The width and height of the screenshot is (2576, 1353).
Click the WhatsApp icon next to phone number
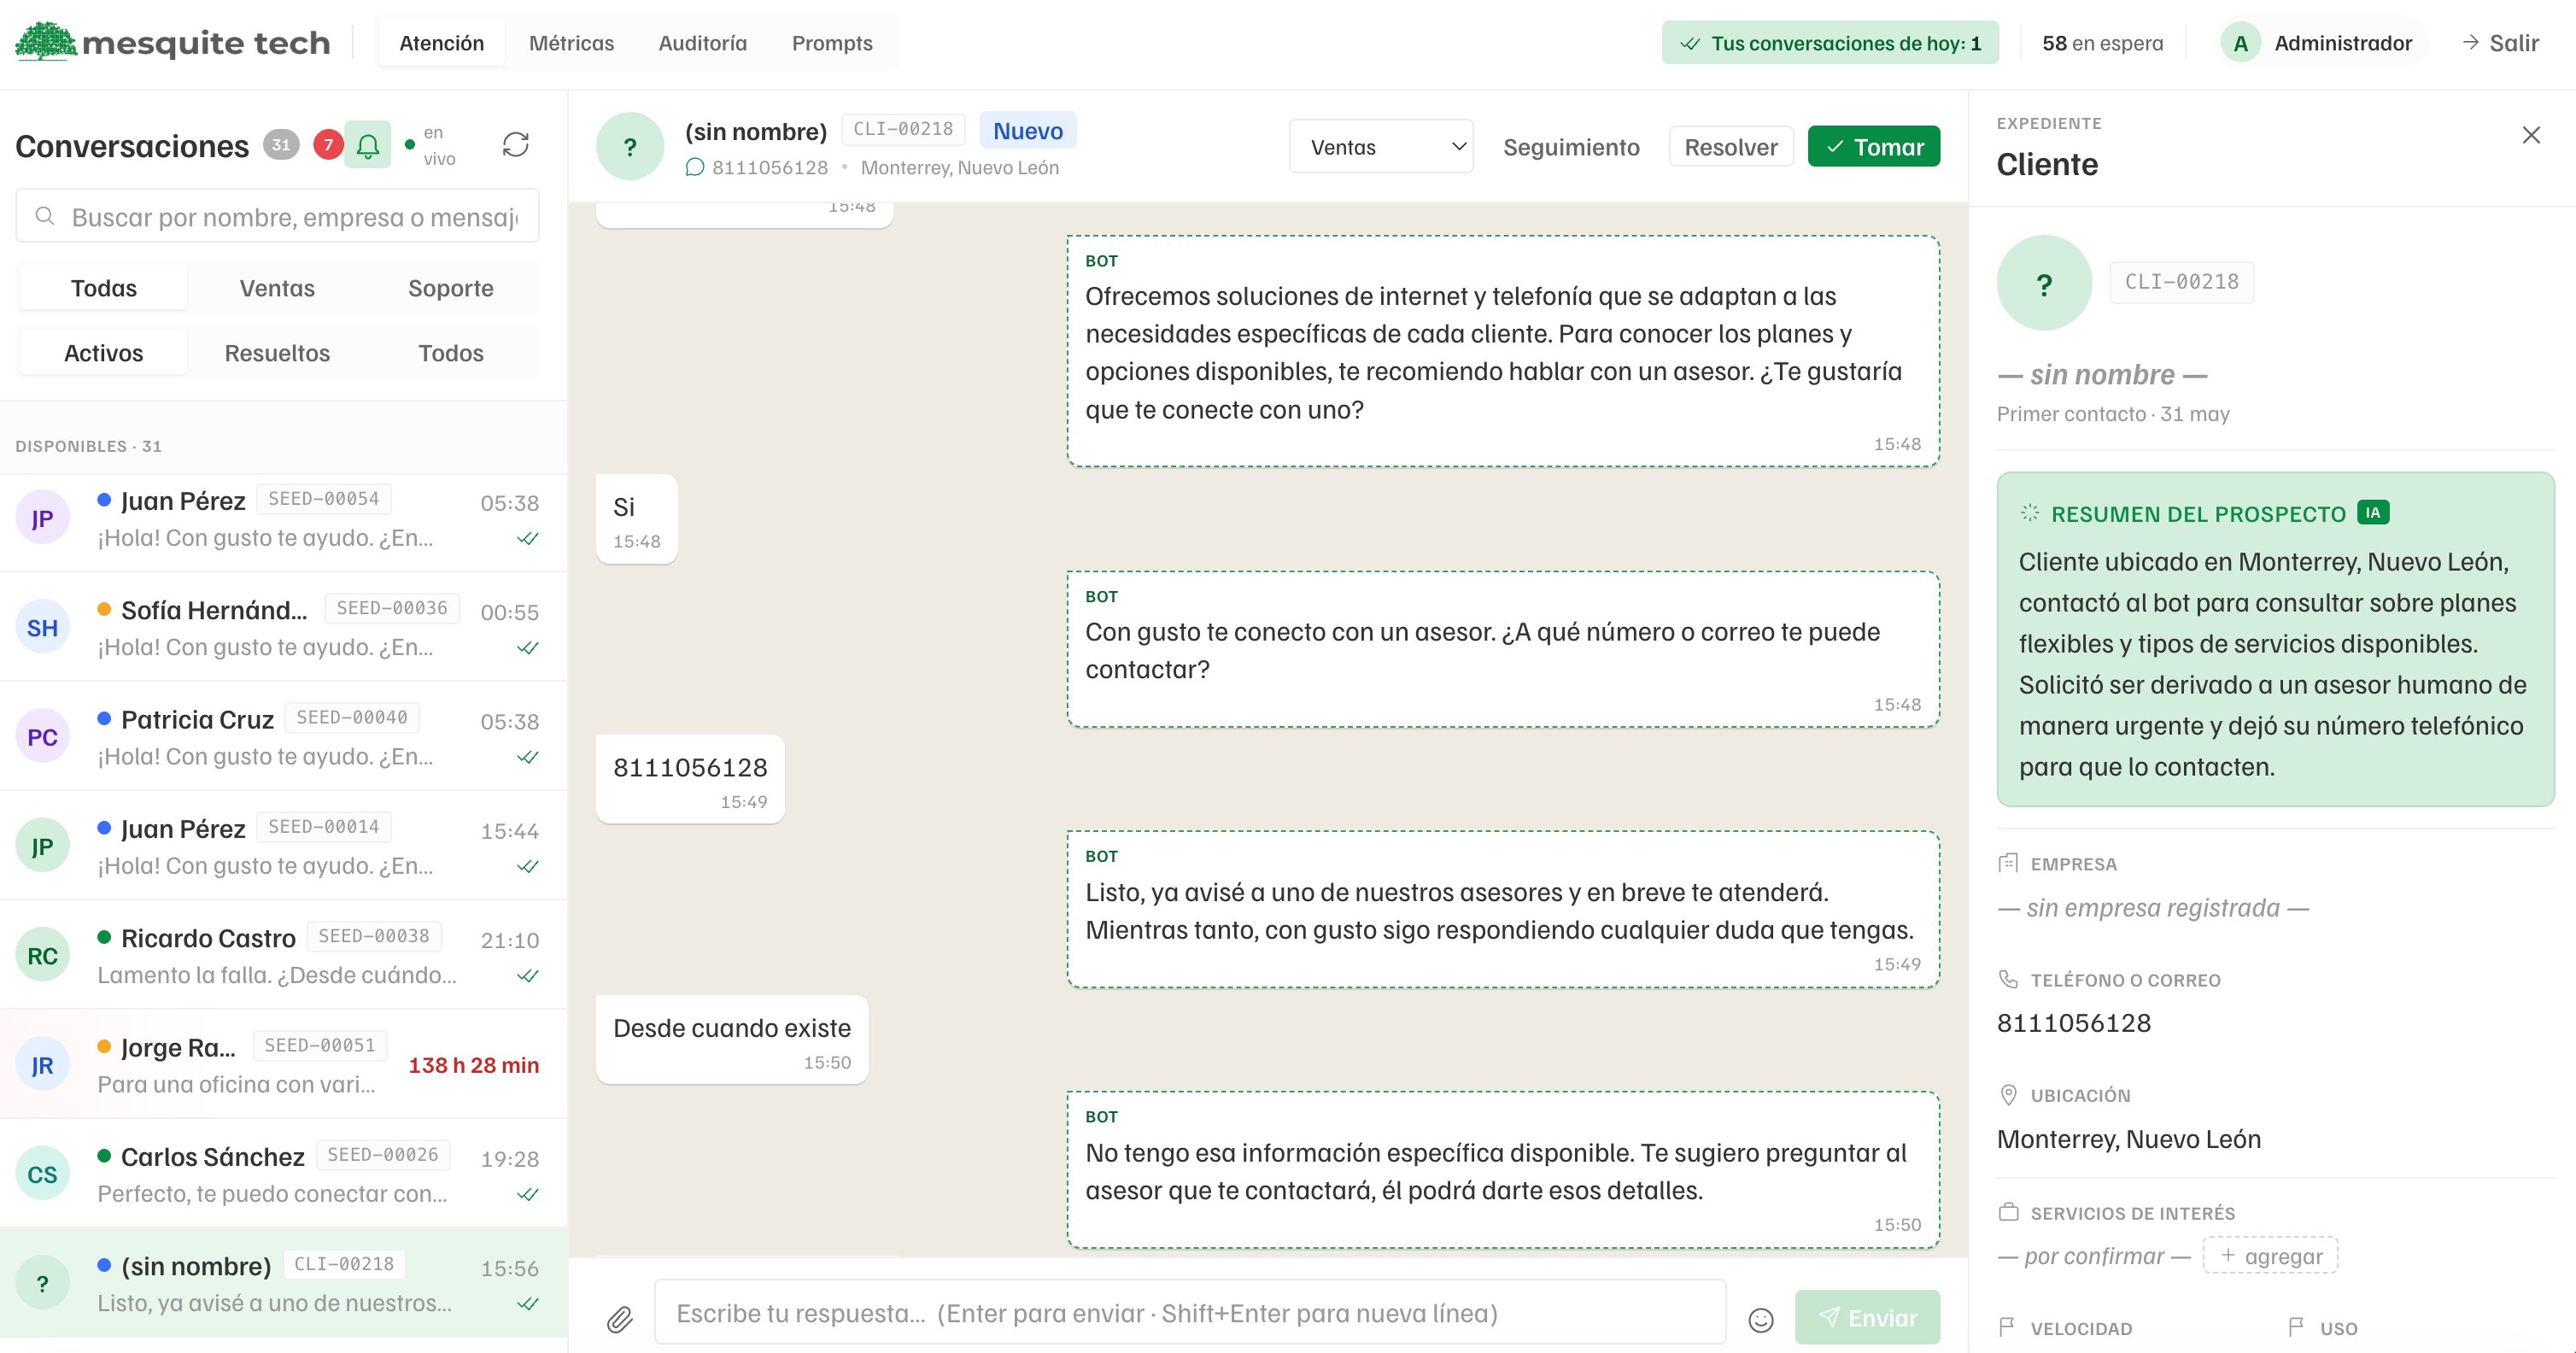[695, 167]
